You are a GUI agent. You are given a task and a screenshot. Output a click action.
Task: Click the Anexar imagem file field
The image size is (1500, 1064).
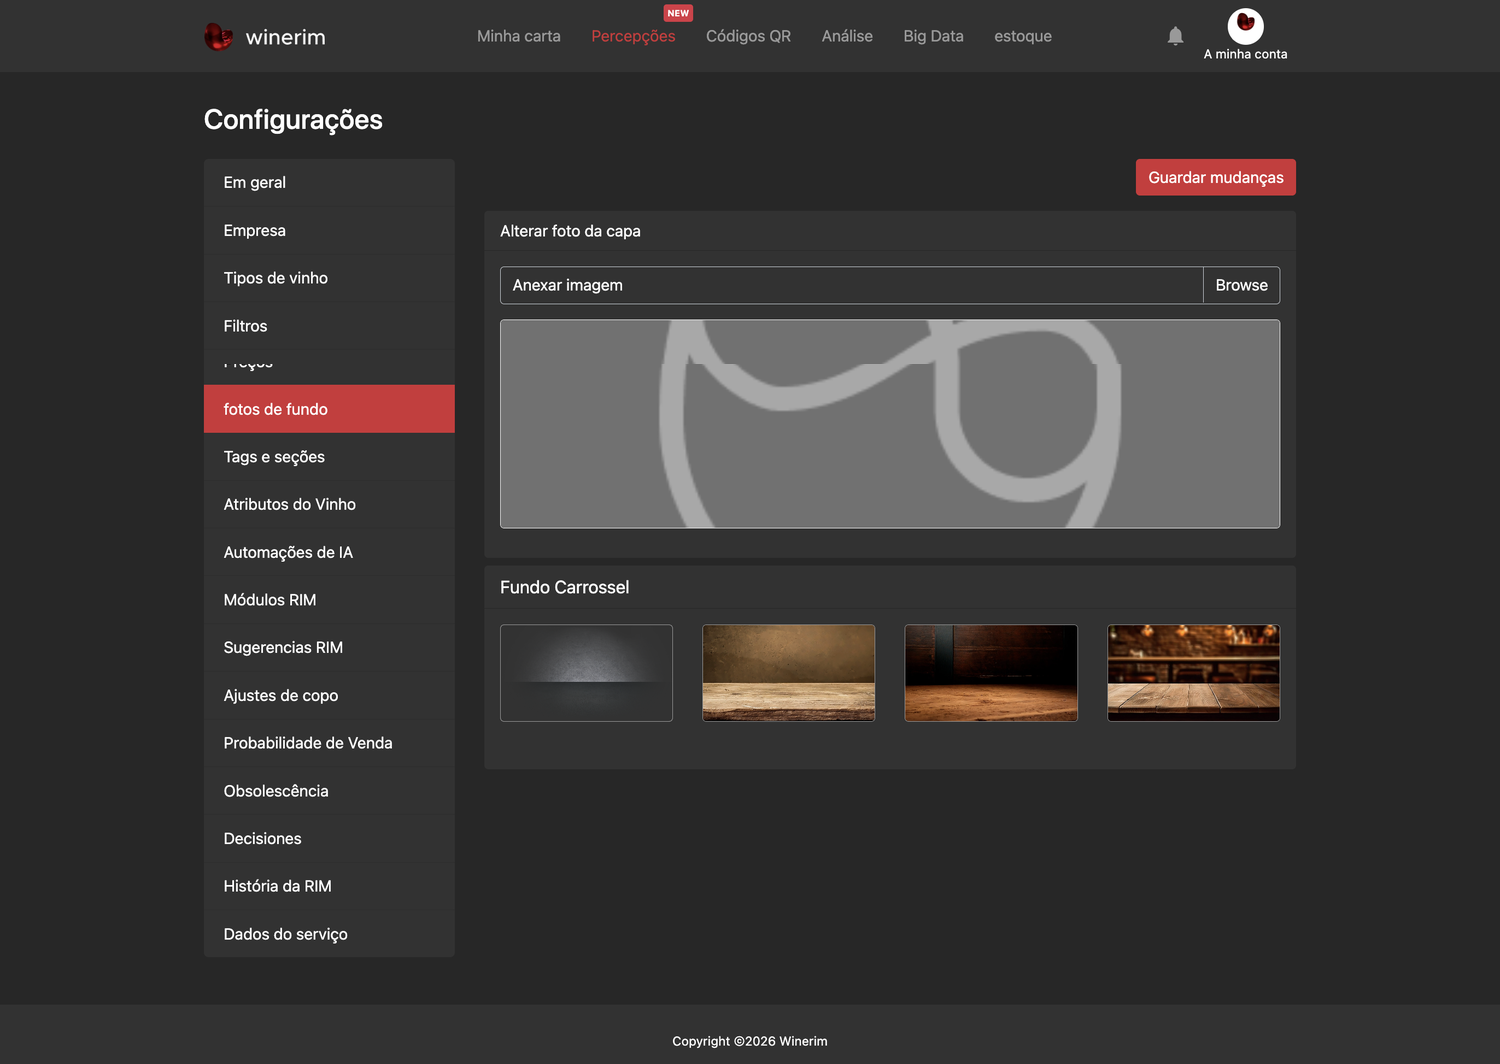pos(851,285)
